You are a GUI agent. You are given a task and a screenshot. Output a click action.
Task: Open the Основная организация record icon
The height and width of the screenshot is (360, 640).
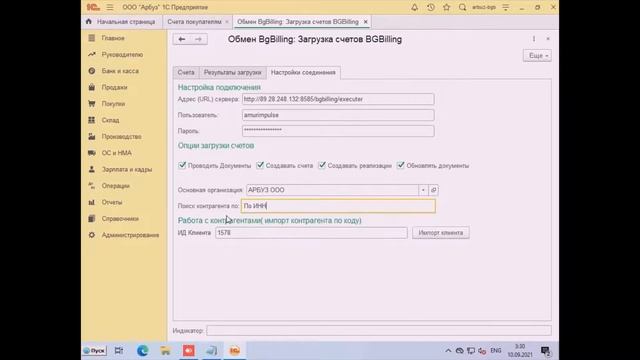433,190
